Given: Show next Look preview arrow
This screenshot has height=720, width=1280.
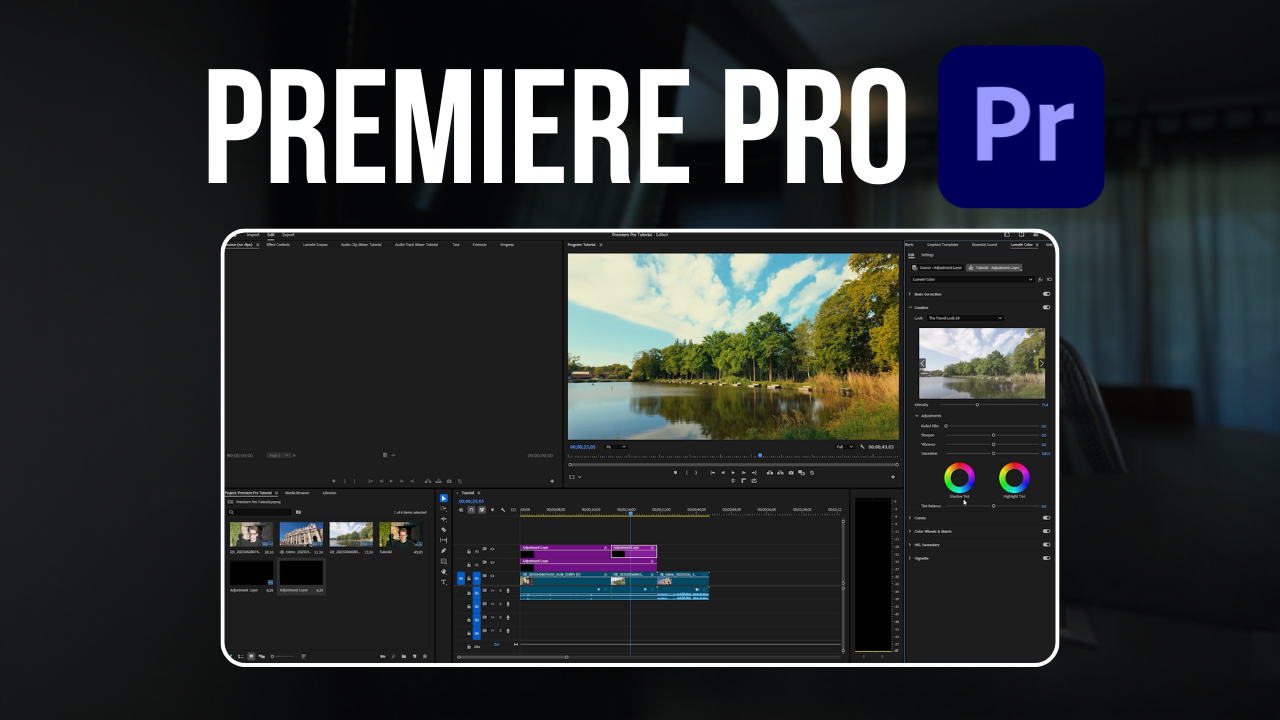Looking at the screenshot, I should tap(1041, 363).
